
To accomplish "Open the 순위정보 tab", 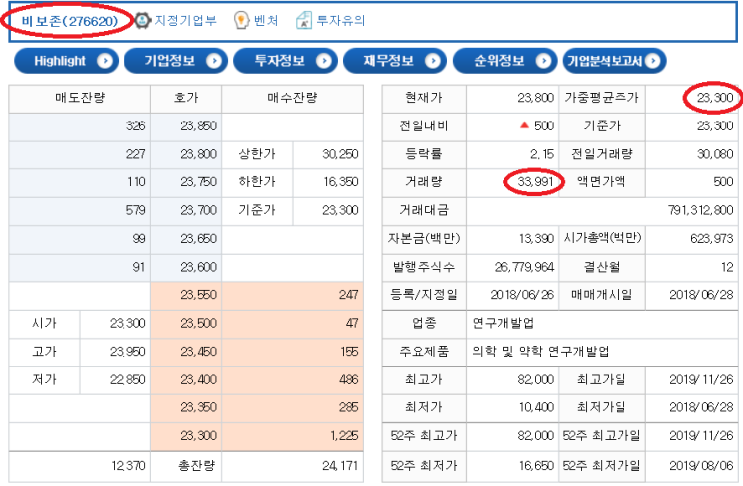I will click(505, 61).
